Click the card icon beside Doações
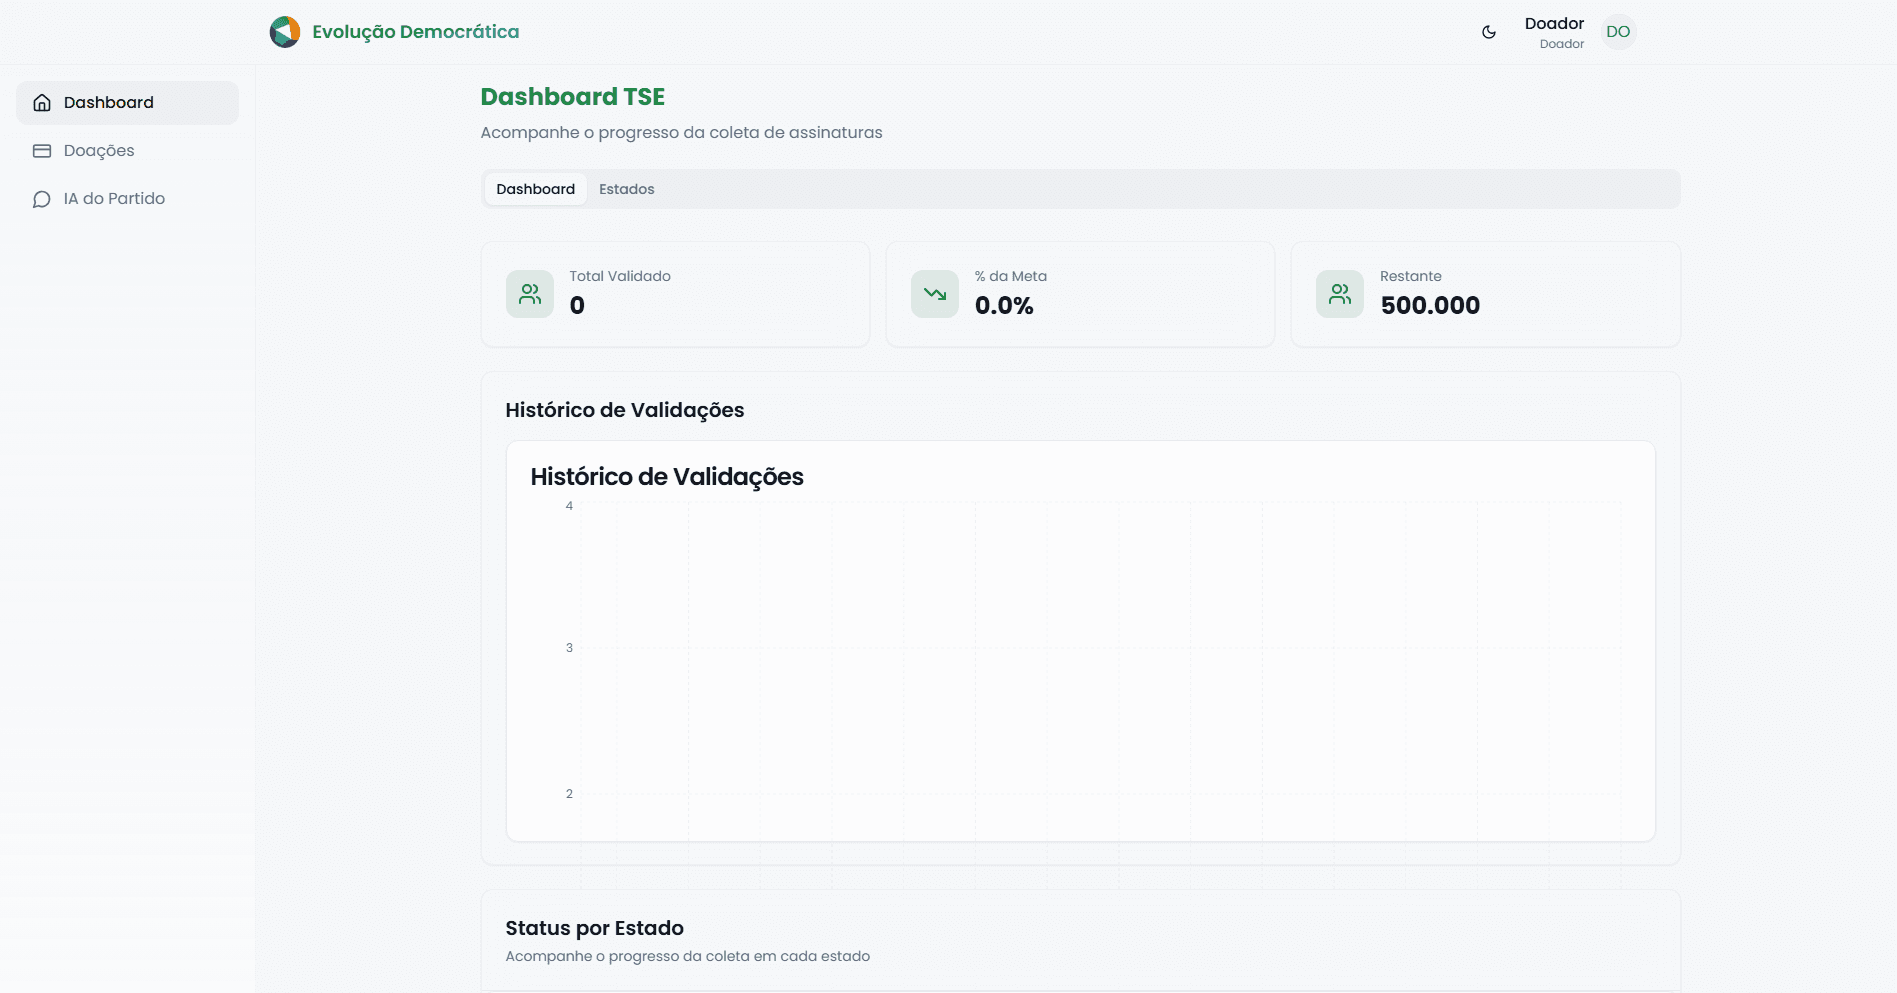Screen dimensions: 1897x993 (42, 151)
